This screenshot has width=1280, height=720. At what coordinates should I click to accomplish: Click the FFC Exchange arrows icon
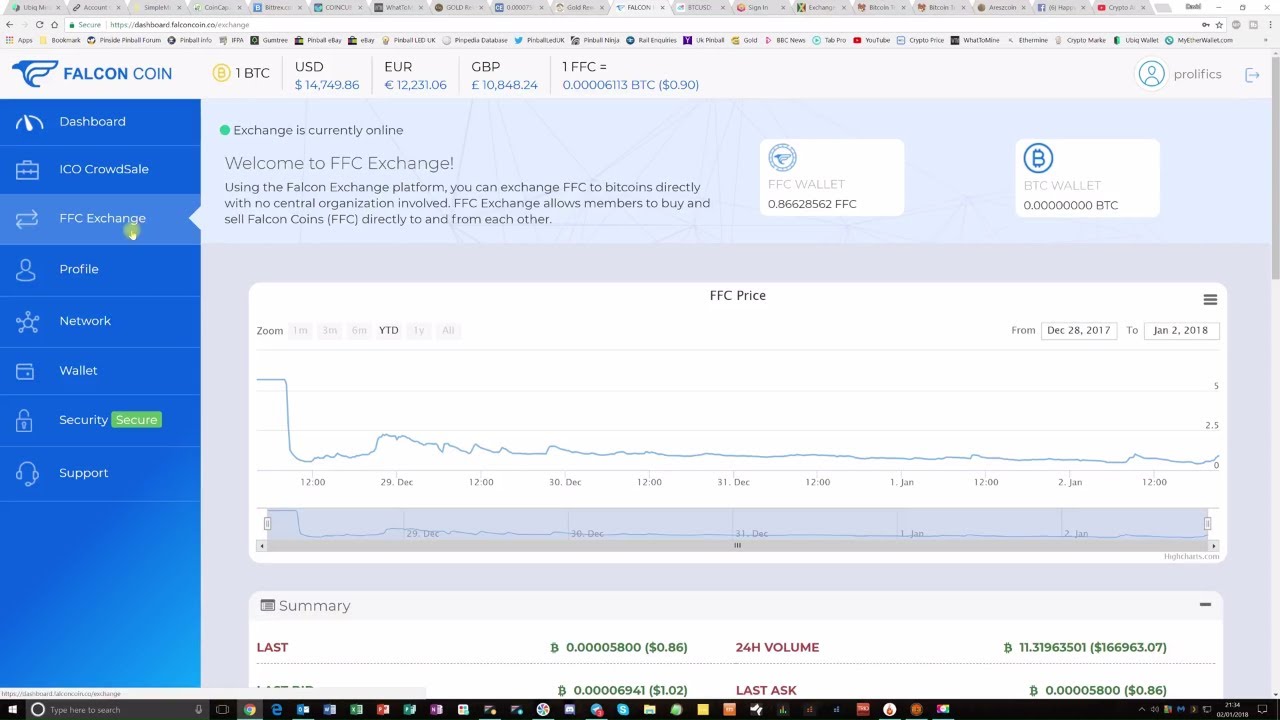click(27, 219)
